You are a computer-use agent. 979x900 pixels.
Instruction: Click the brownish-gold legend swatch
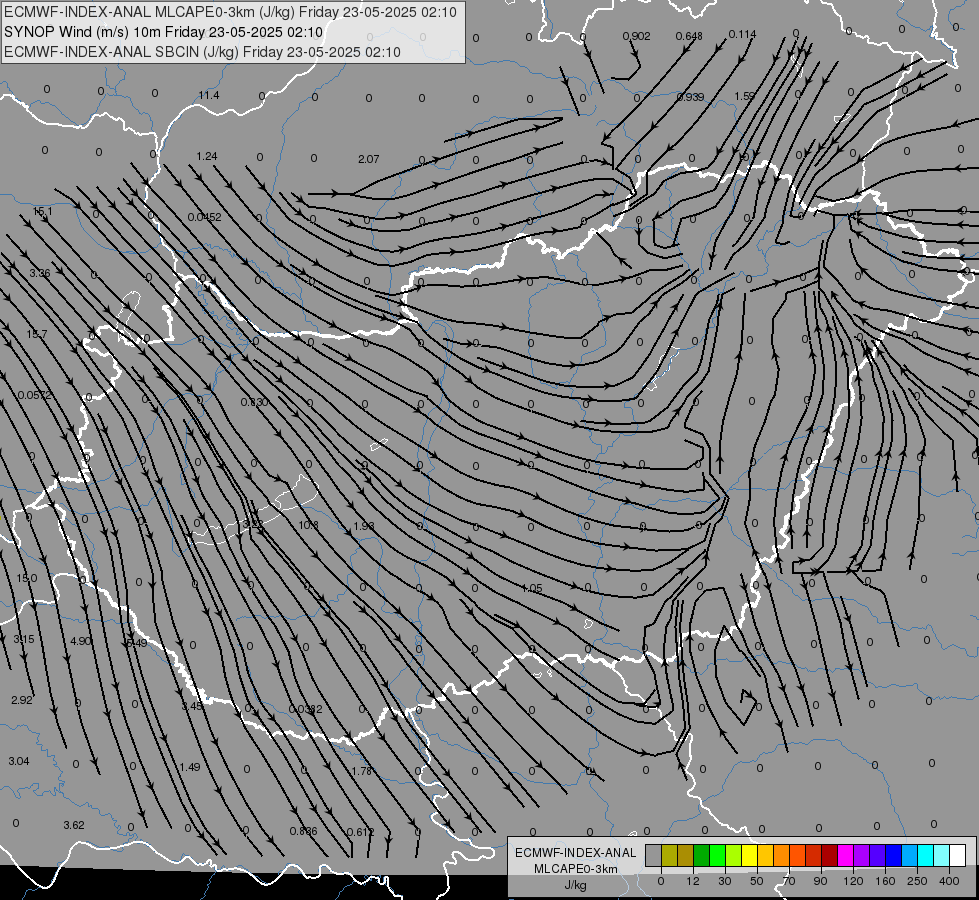[x=686, y=855]
